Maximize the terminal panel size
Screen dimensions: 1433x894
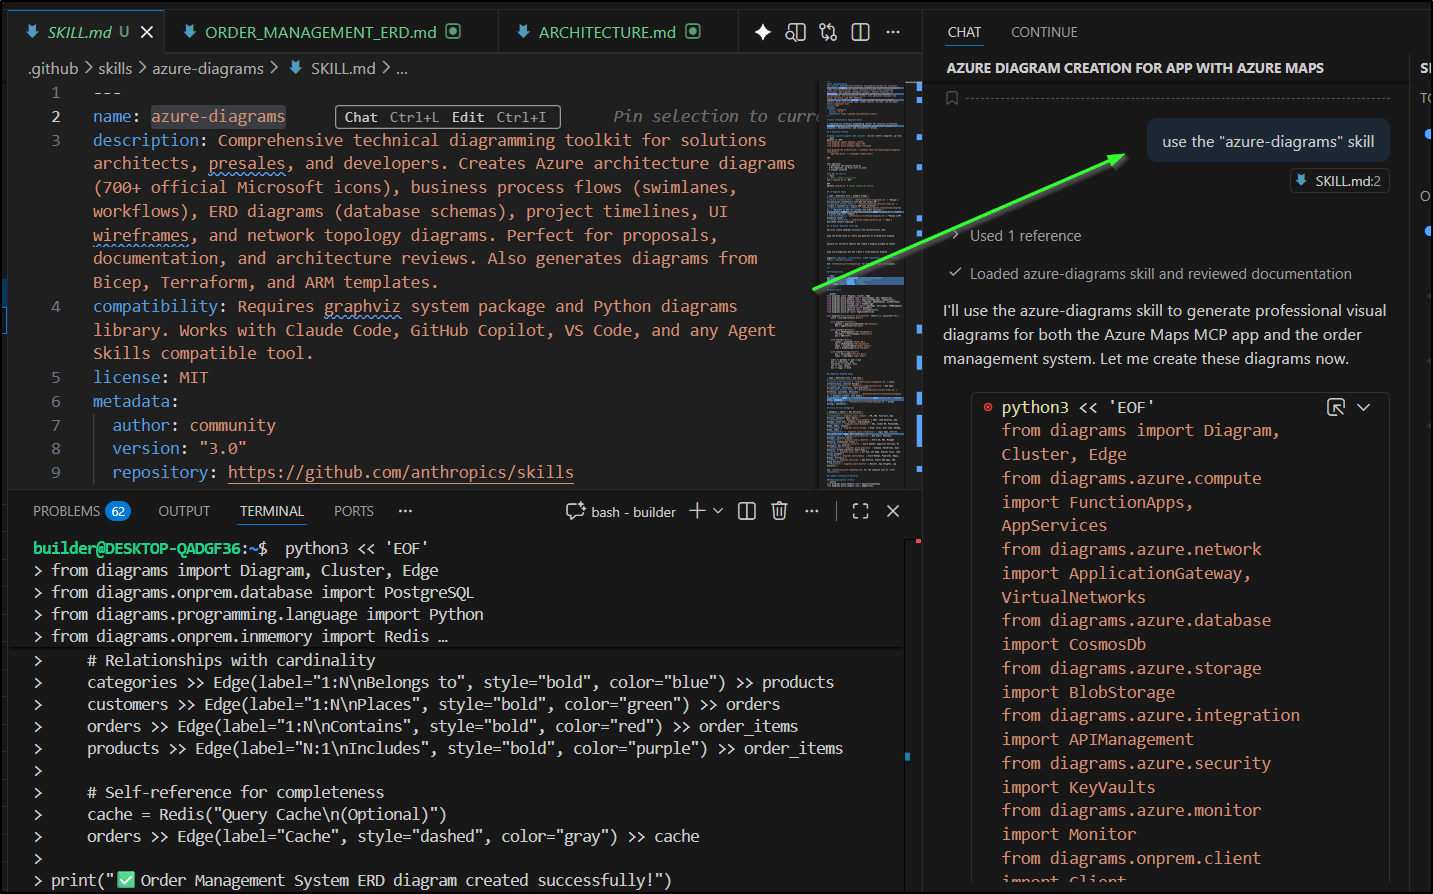(x=860, y=511)
